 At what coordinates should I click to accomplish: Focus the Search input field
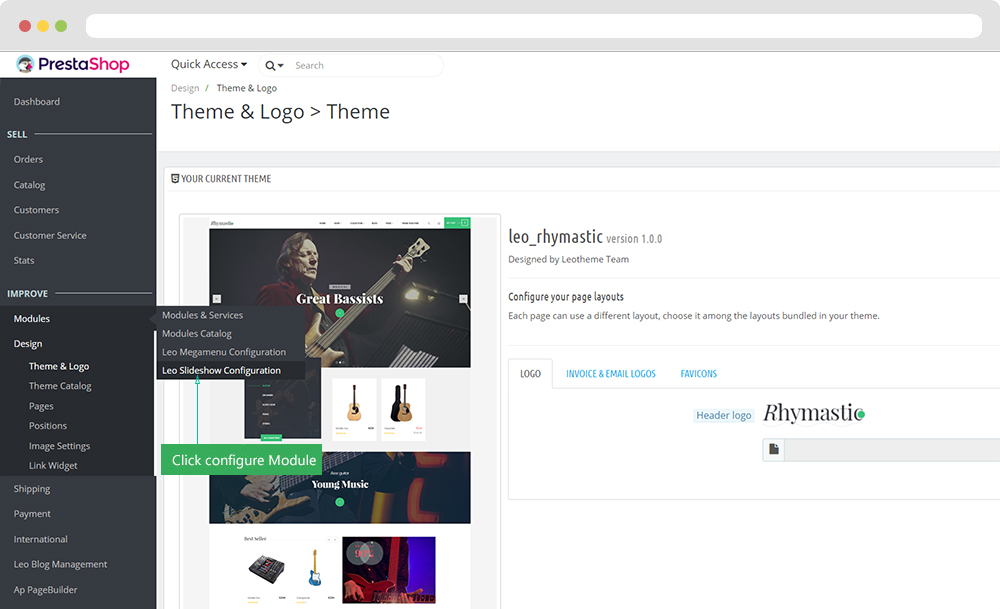coord(365,65)
